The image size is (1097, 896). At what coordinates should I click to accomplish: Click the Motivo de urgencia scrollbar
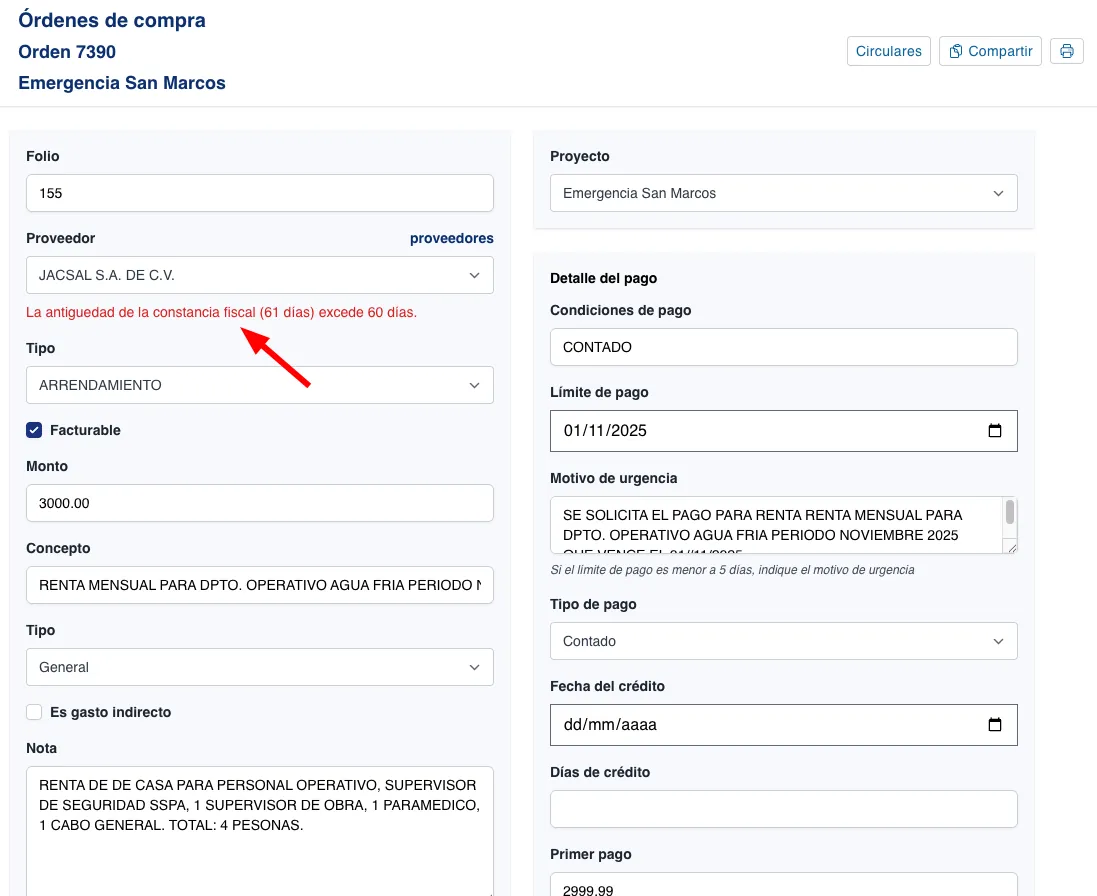click(1010, 515)
